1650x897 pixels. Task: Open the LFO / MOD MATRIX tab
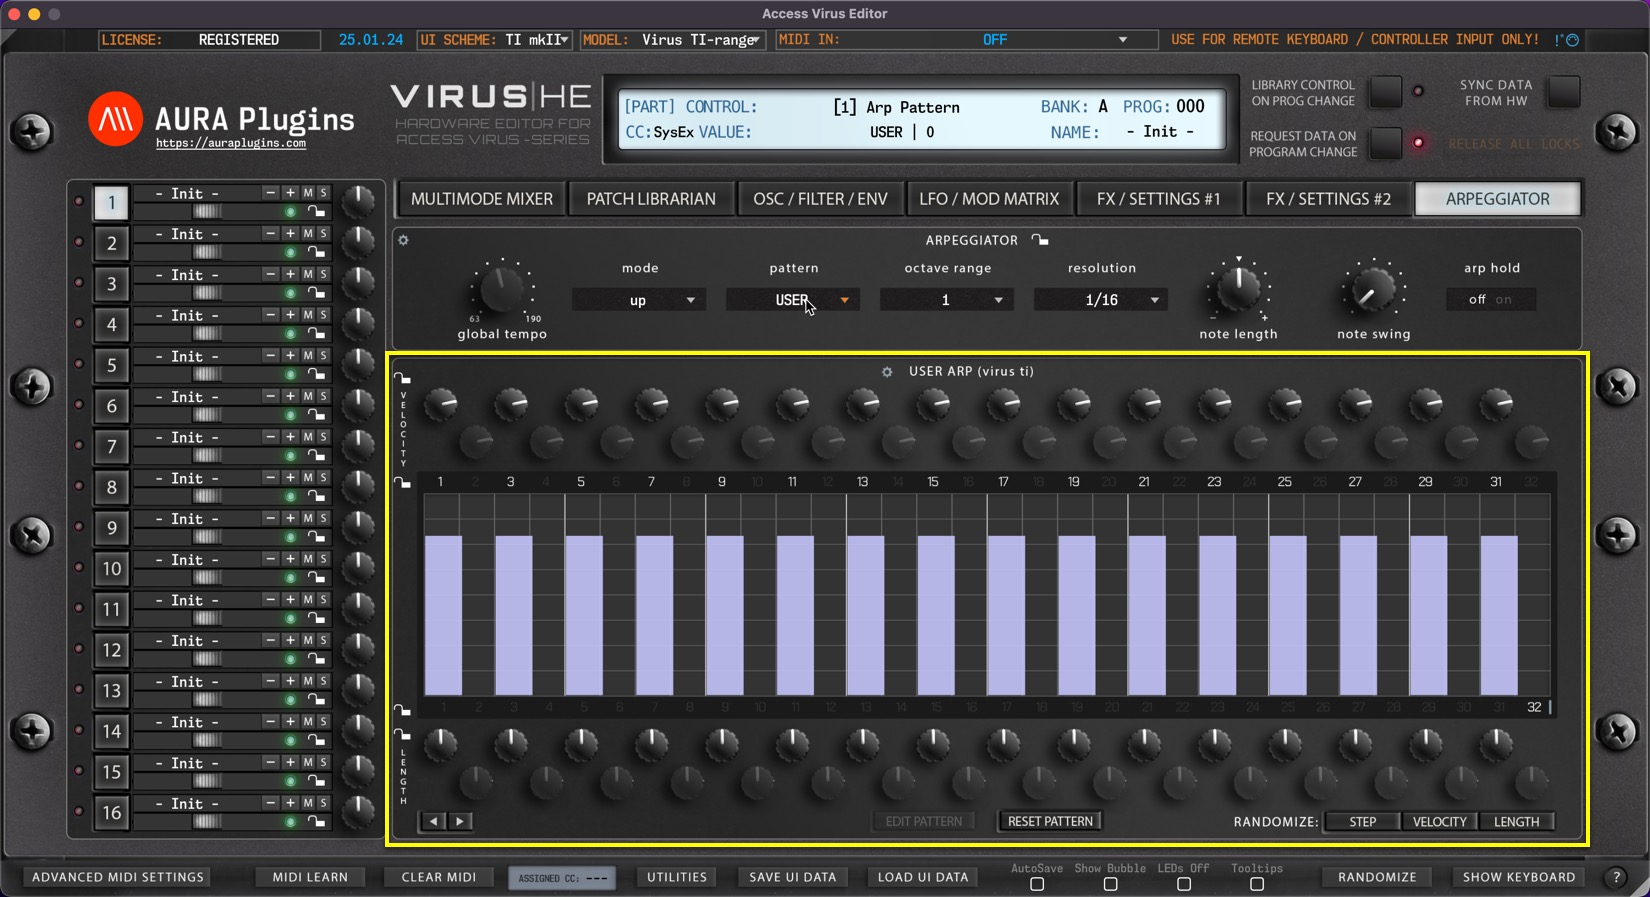tap(989, 199)
